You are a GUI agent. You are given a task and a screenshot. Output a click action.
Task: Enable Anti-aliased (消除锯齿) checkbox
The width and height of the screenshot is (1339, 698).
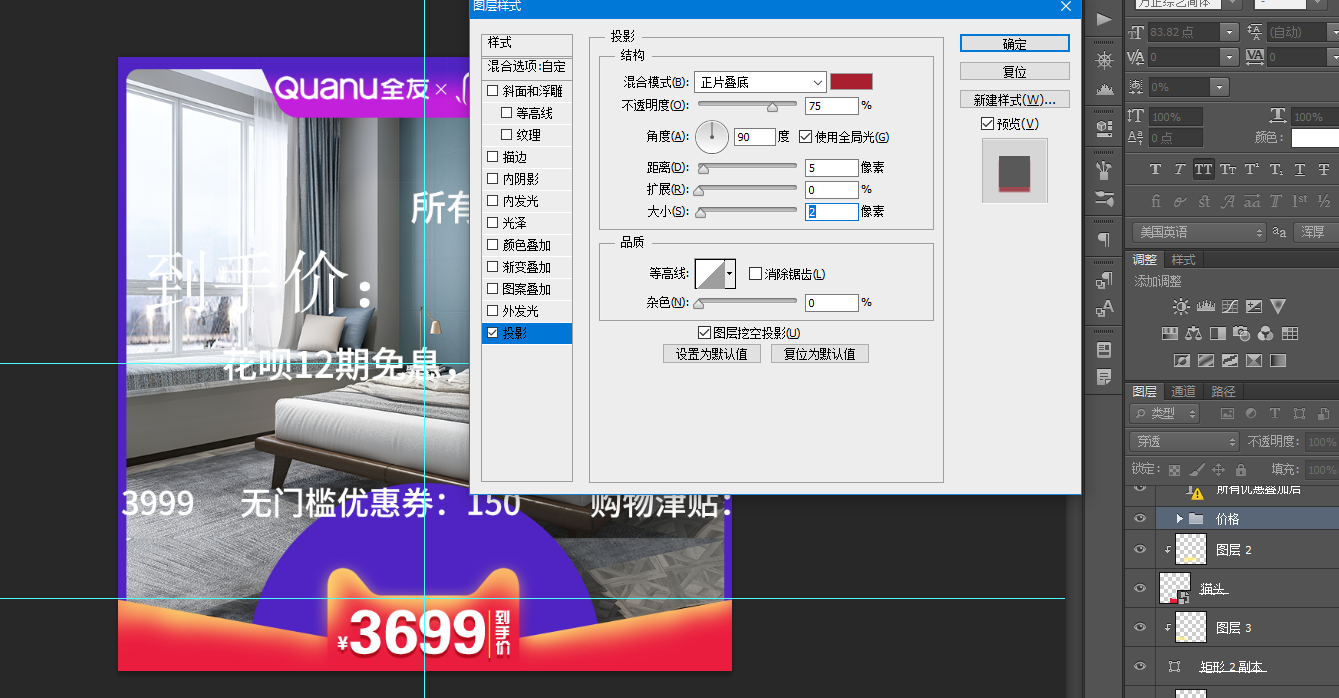(x=756, y=274)
